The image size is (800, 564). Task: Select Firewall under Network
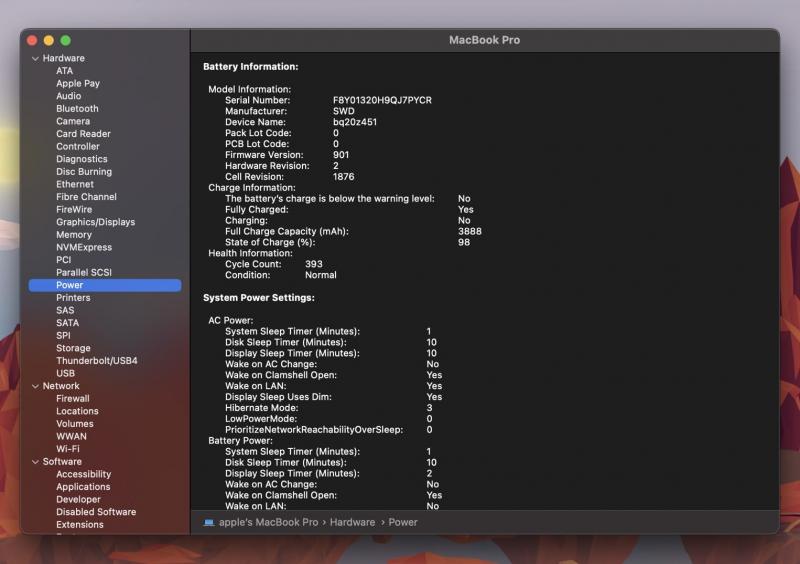point(73,398)
